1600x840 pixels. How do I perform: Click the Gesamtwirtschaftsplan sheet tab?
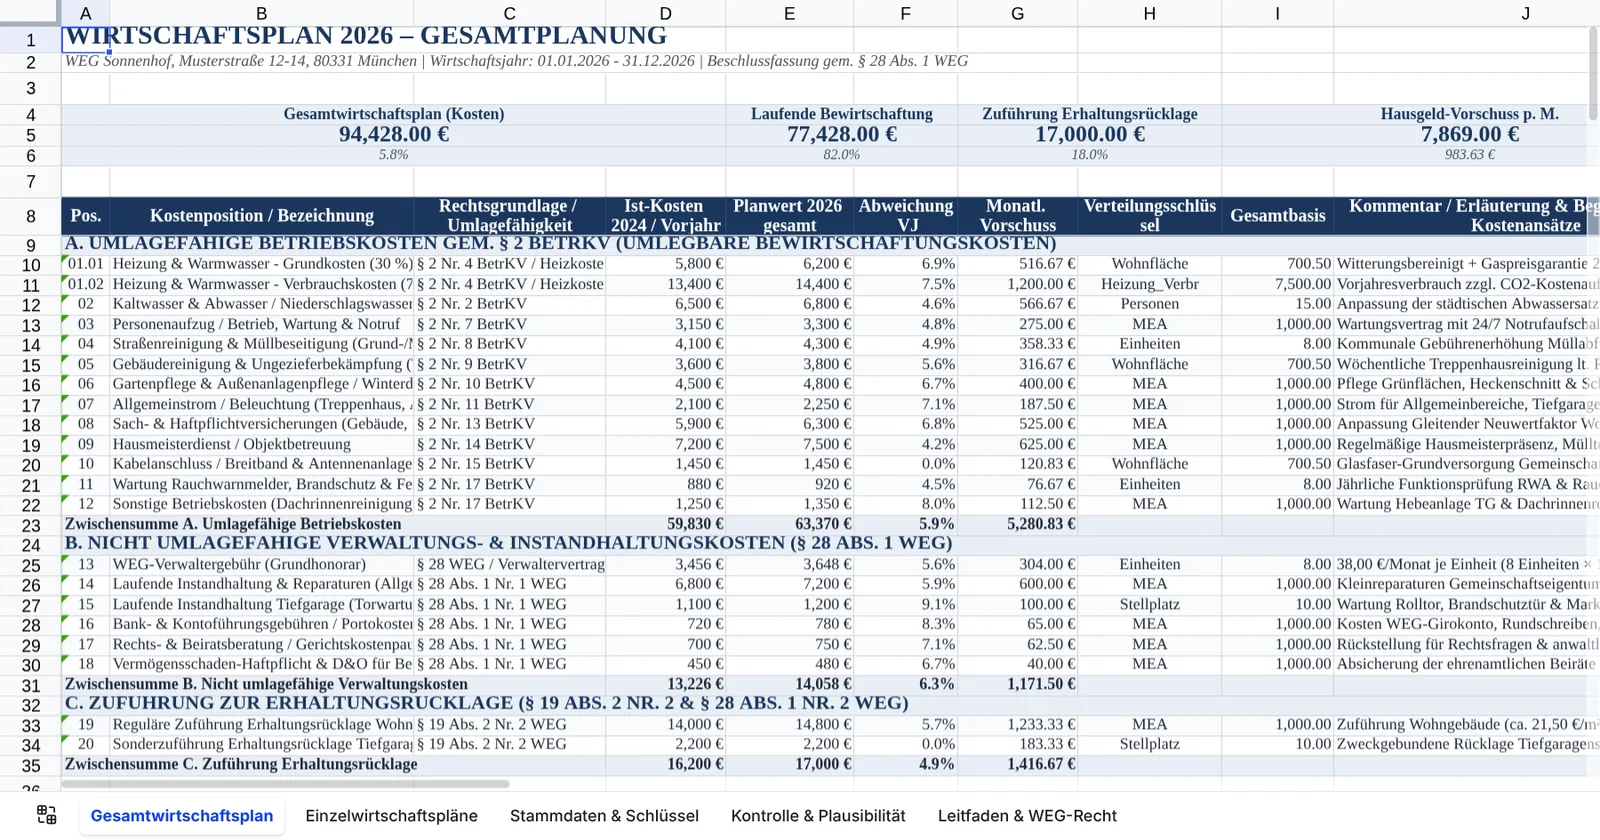pyautogui.click(x=182, y=816)
